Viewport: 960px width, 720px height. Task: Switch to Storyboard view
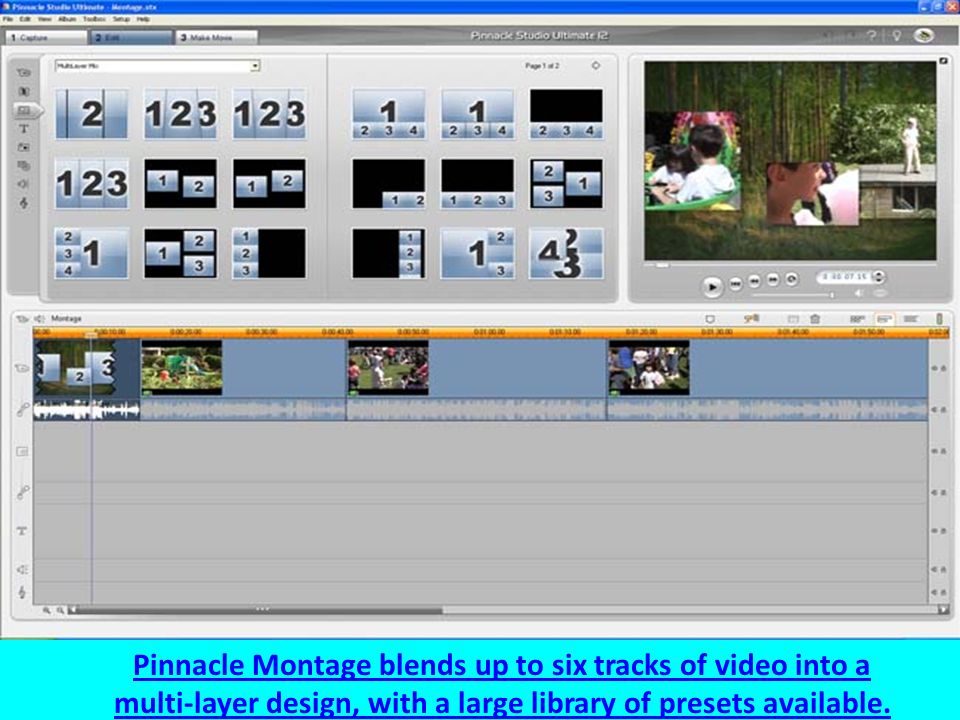point(857,319)
